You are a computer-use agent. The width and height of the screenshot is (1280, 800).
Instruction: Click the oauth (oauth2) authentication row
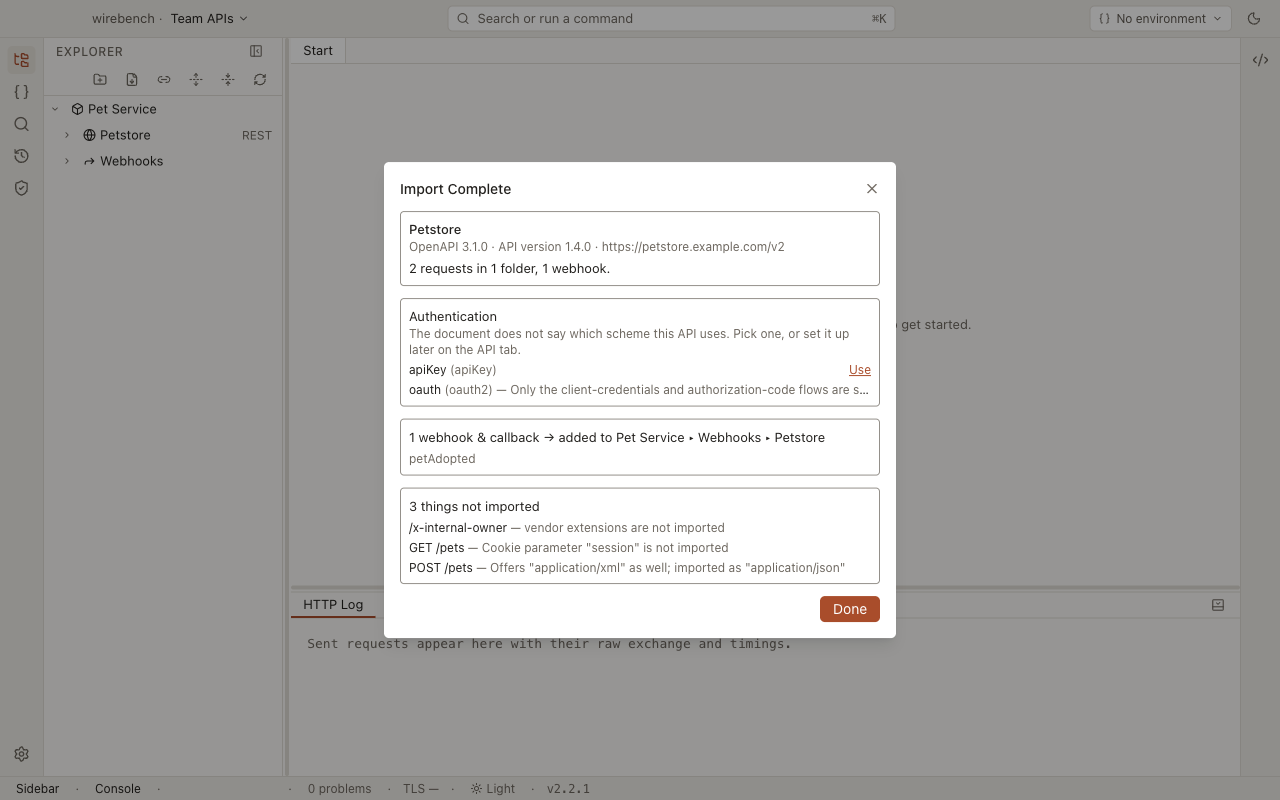click(640, 390)
